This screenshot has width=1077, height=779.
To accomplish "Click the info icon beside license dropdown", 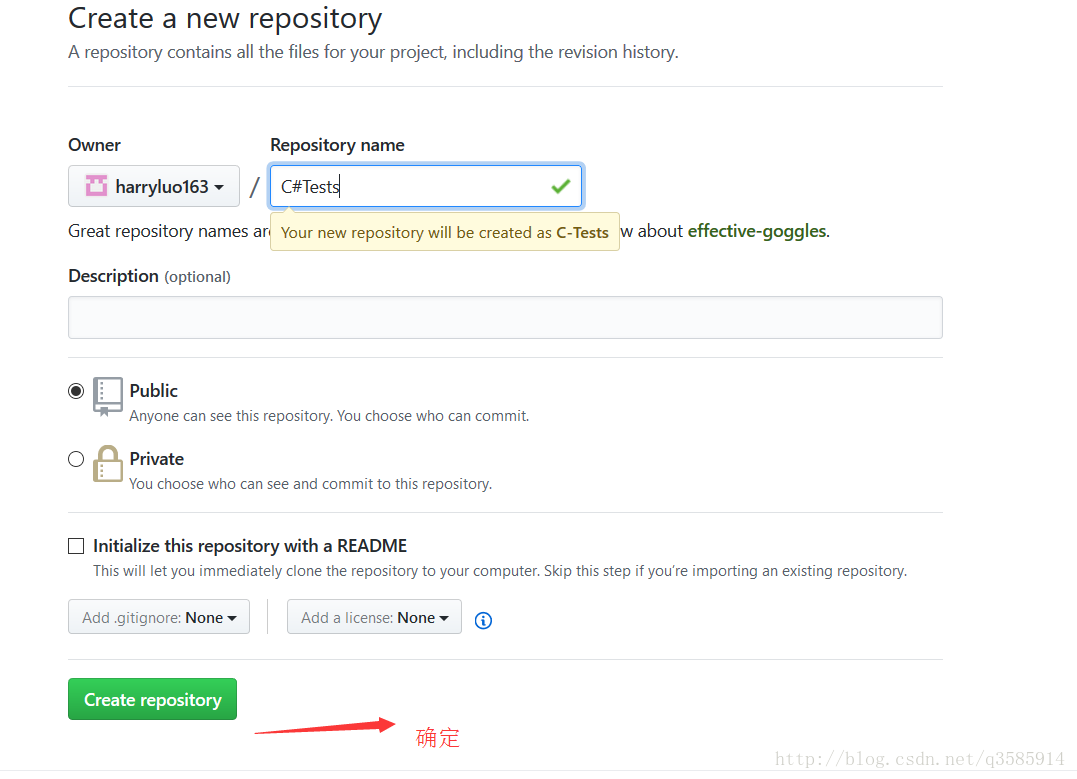I will [483, 620].
